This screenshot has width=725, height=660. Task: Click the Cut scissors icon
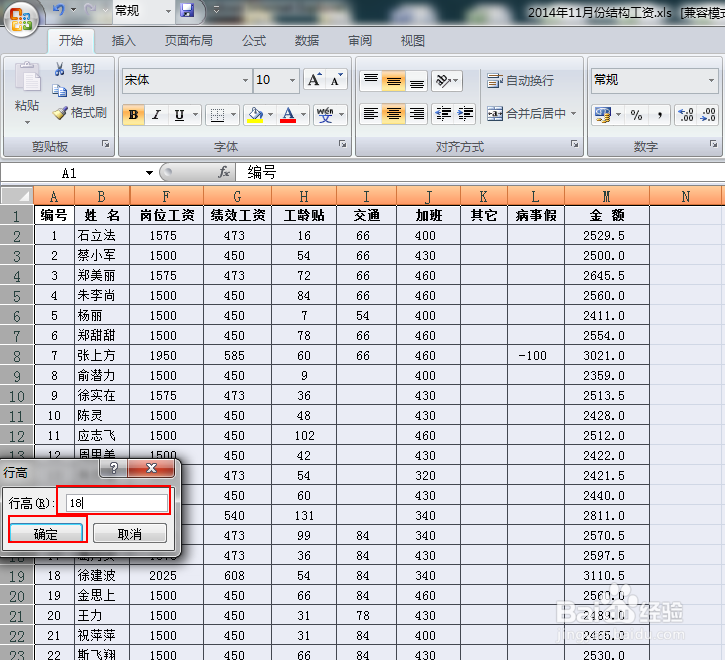coord(60,69)
